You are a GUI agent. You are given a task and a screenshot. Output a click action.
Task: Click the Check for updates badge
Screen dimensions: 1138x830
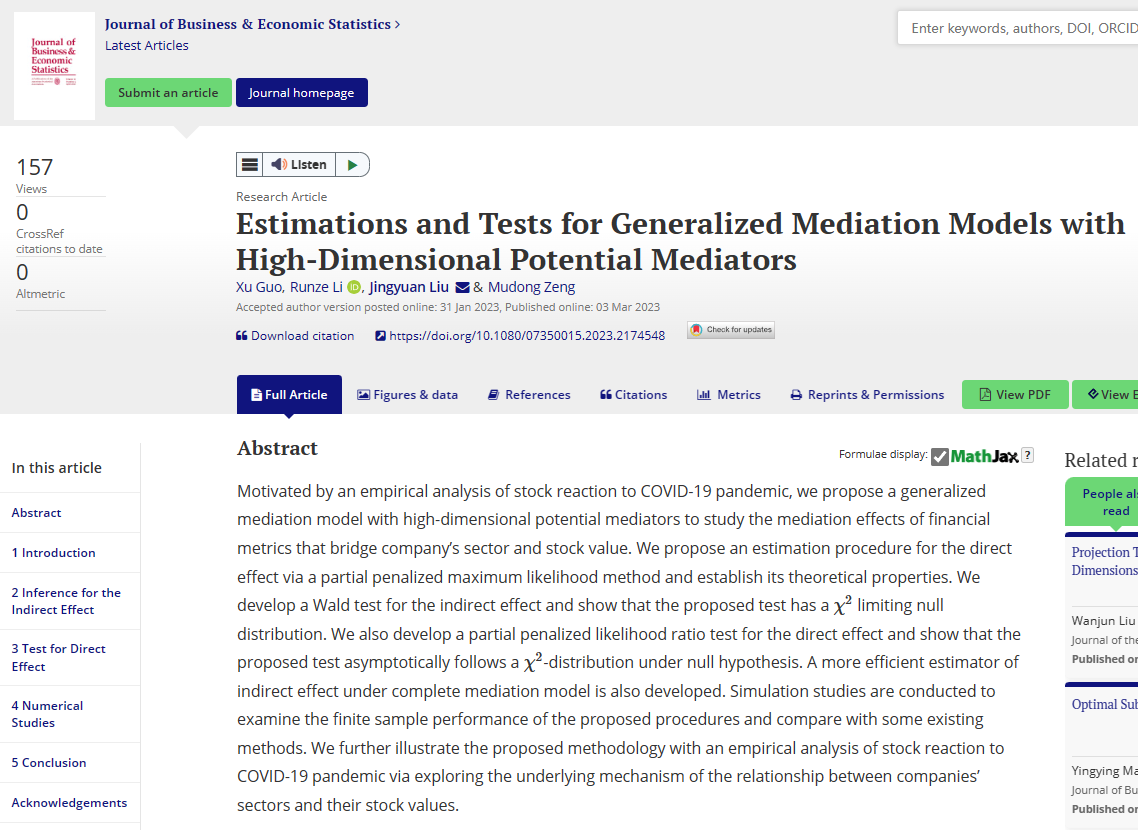coord(731,330)
